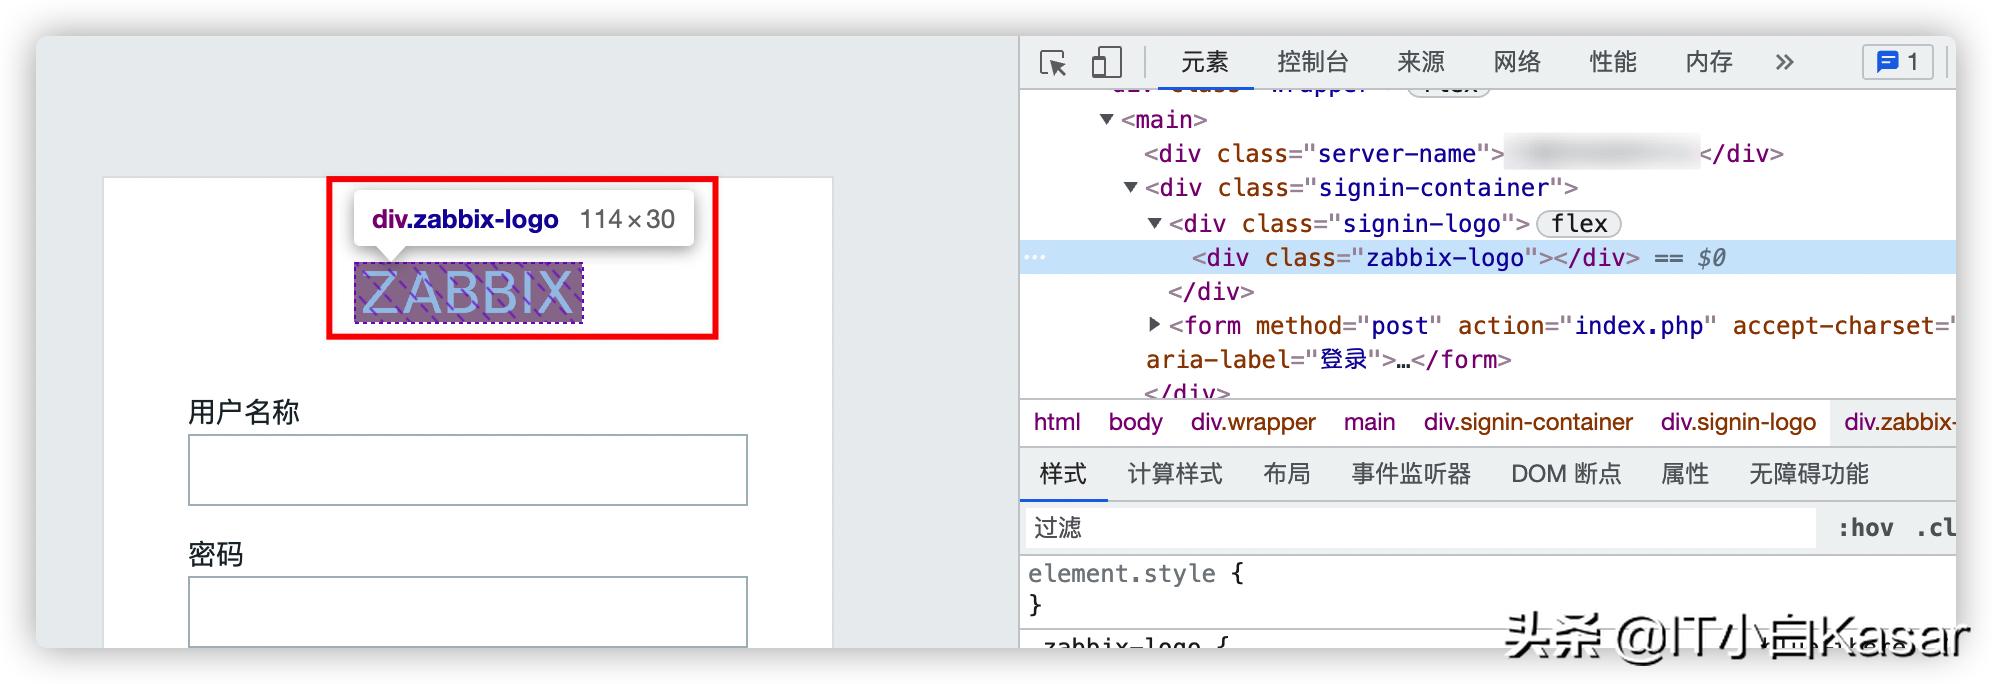Screen dimensions: 1992x684
Task: Switch to the 控制台 tab
Action: 1313,62
